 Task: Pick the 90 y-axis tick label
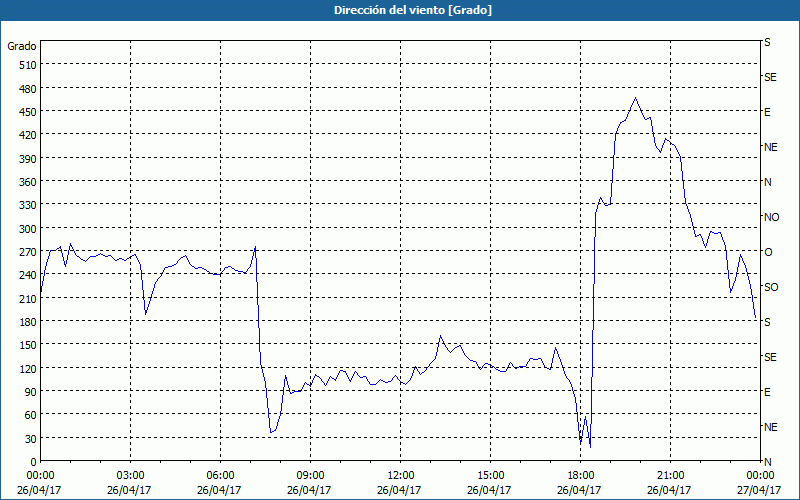point(30,391)
